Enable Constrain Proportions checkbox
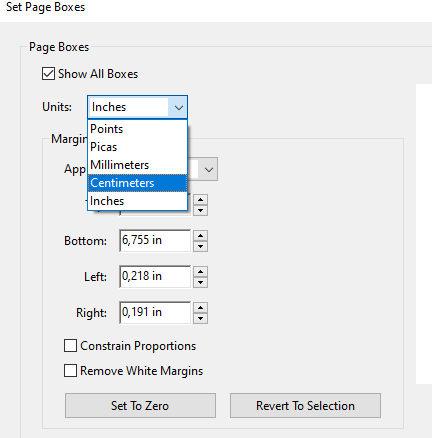 70,346
